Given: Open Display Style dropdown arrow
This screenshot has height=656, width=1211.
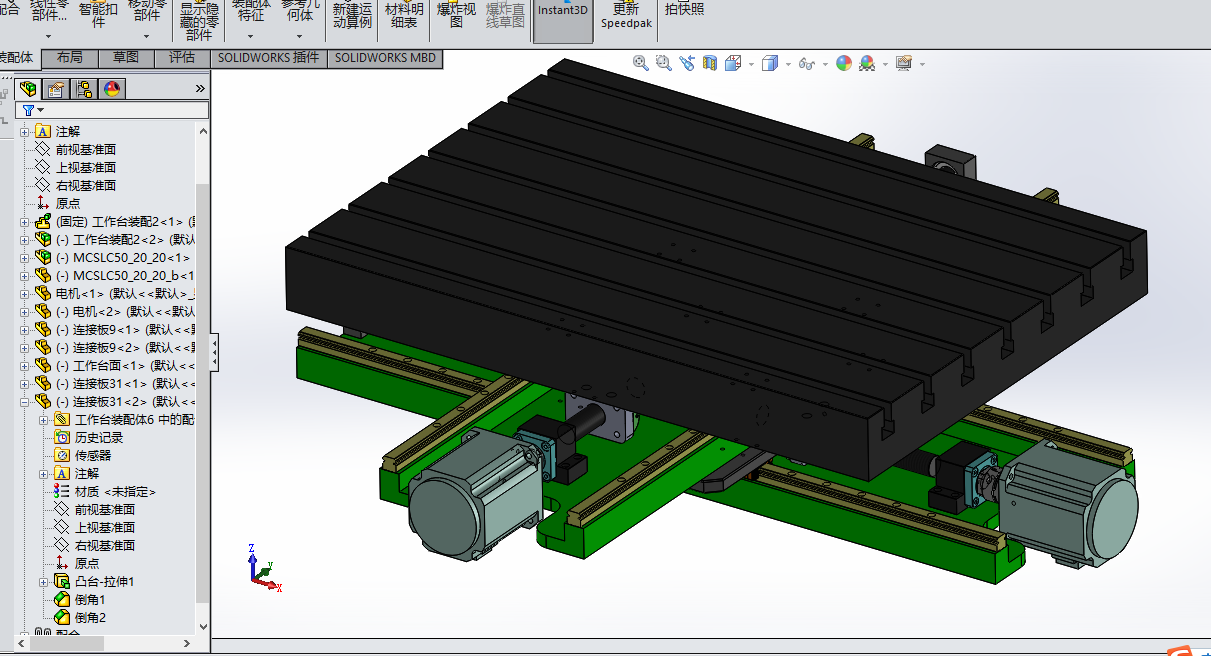Looking at the screenshot, I should click(788, 64).
